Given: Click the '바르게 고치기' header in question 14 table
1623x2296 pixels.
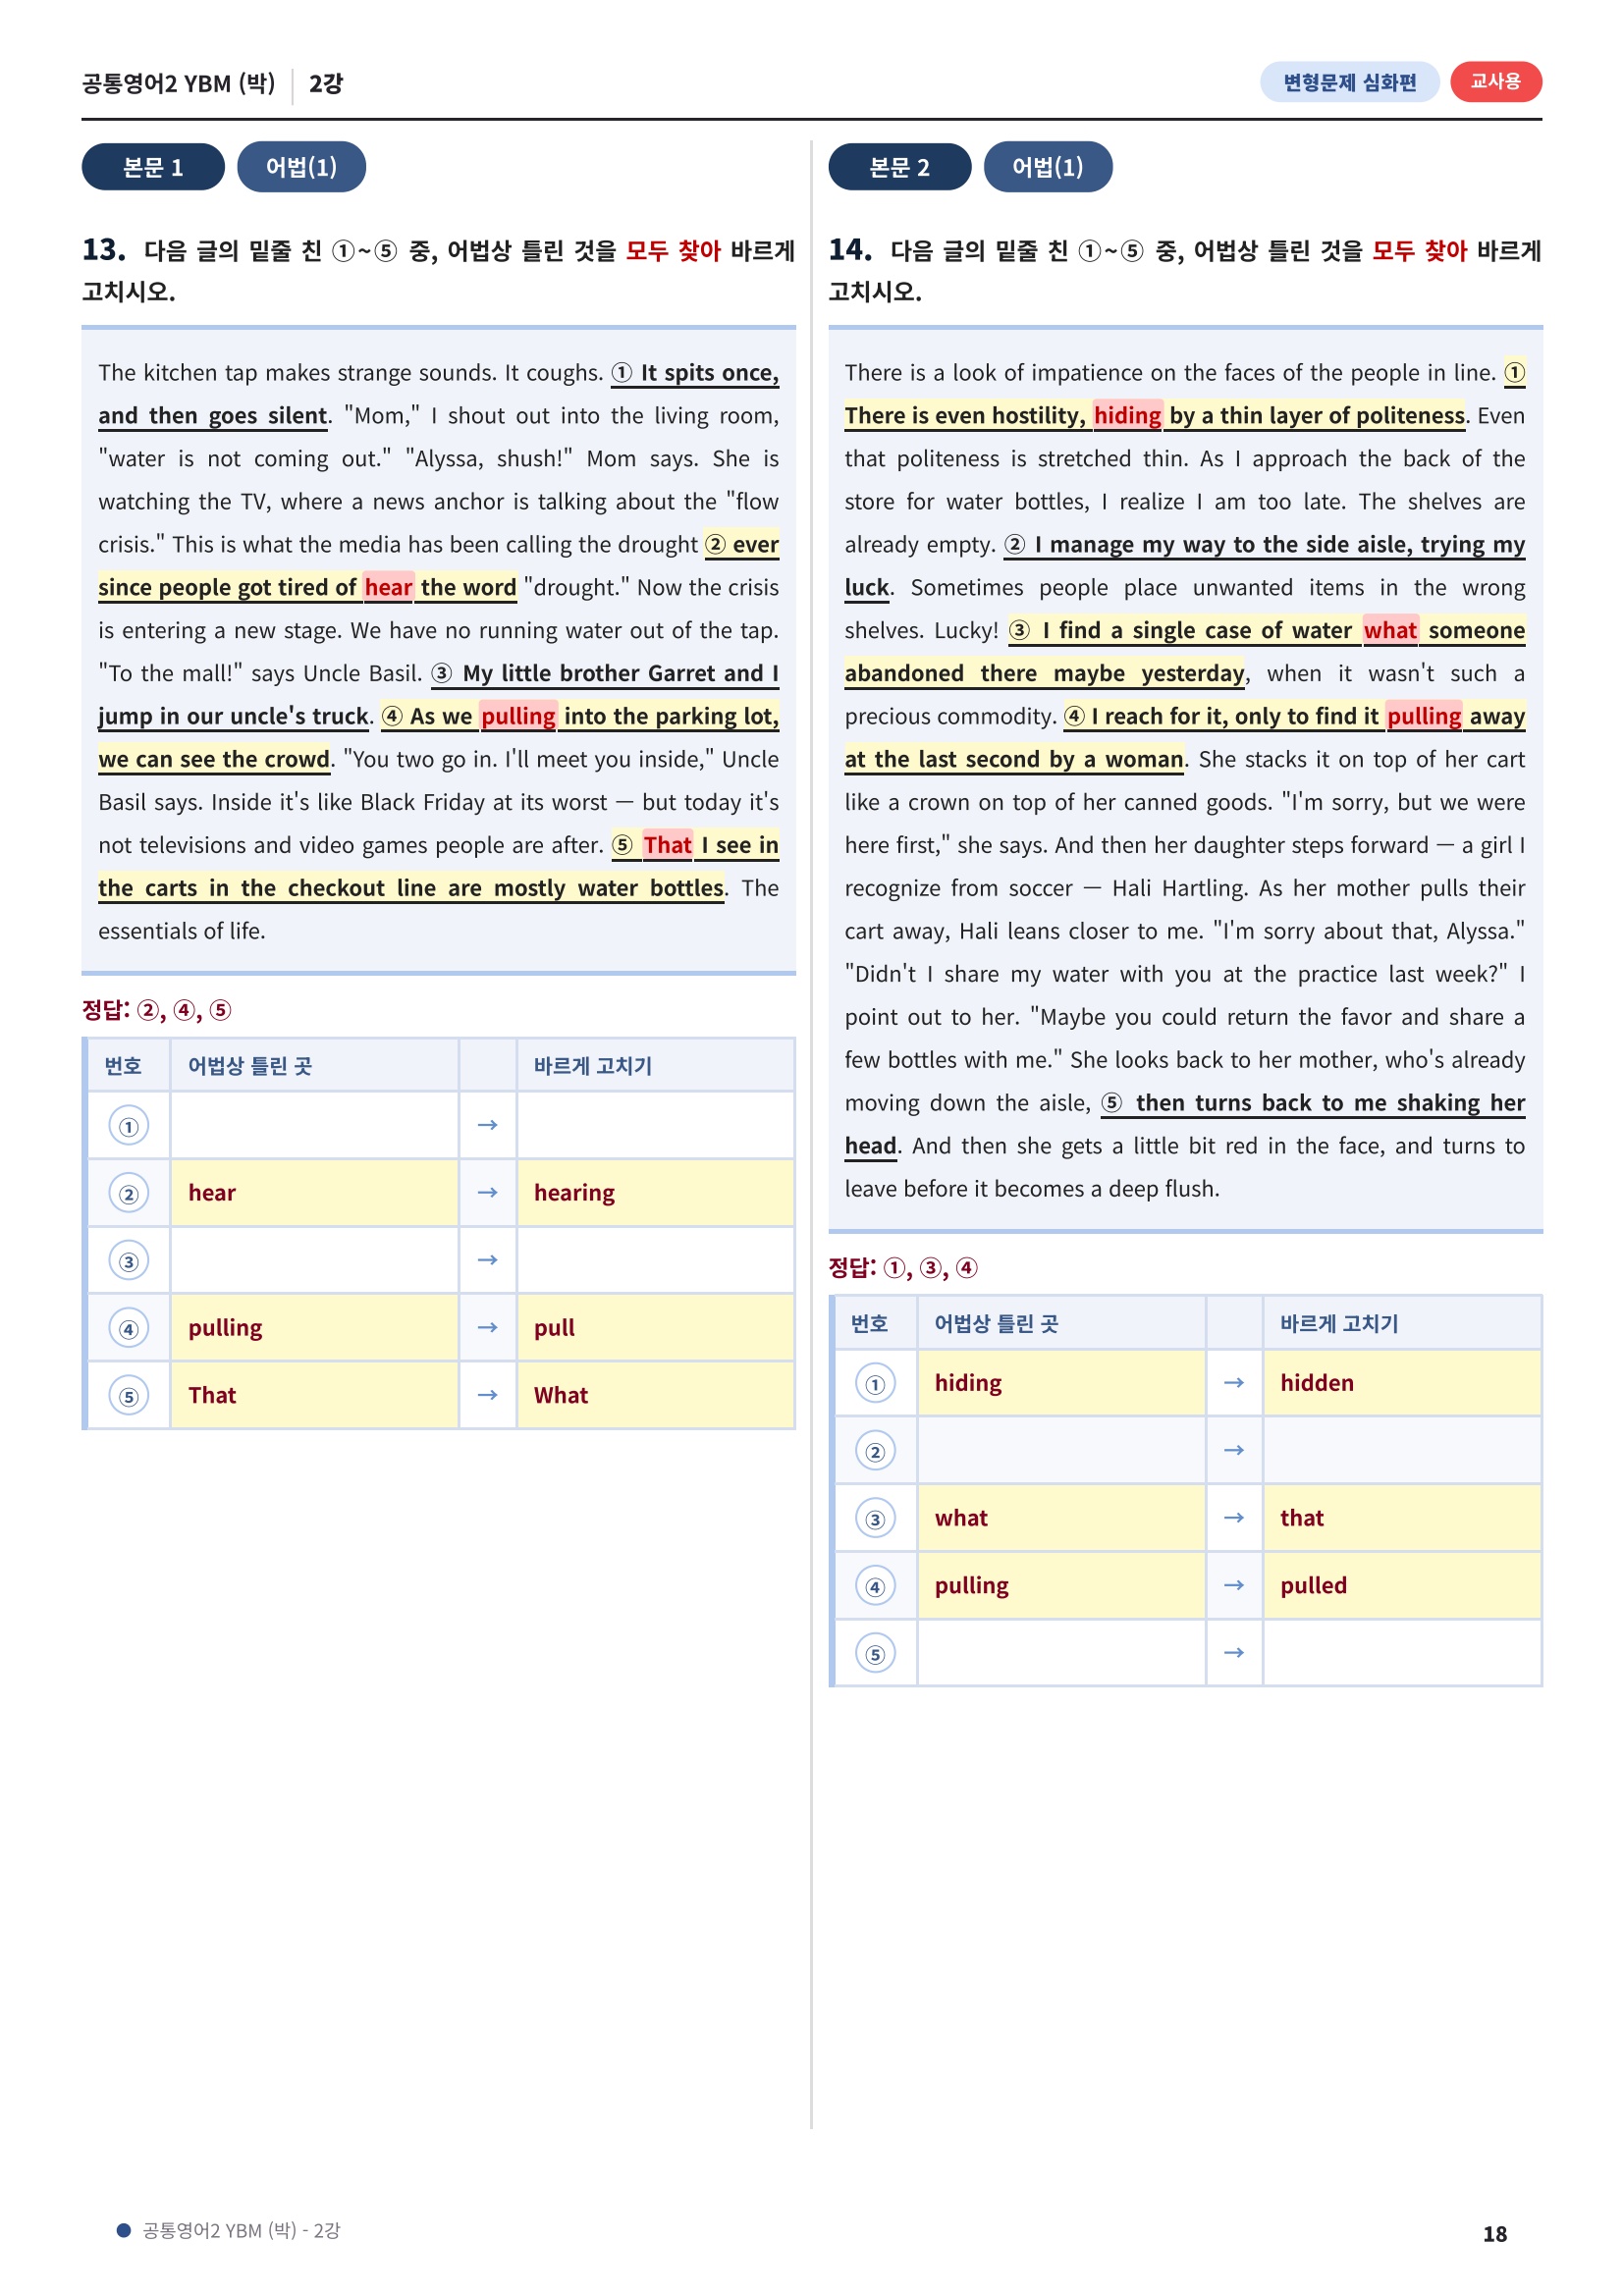Looking at the screenshot, I should point(1339,1324).
